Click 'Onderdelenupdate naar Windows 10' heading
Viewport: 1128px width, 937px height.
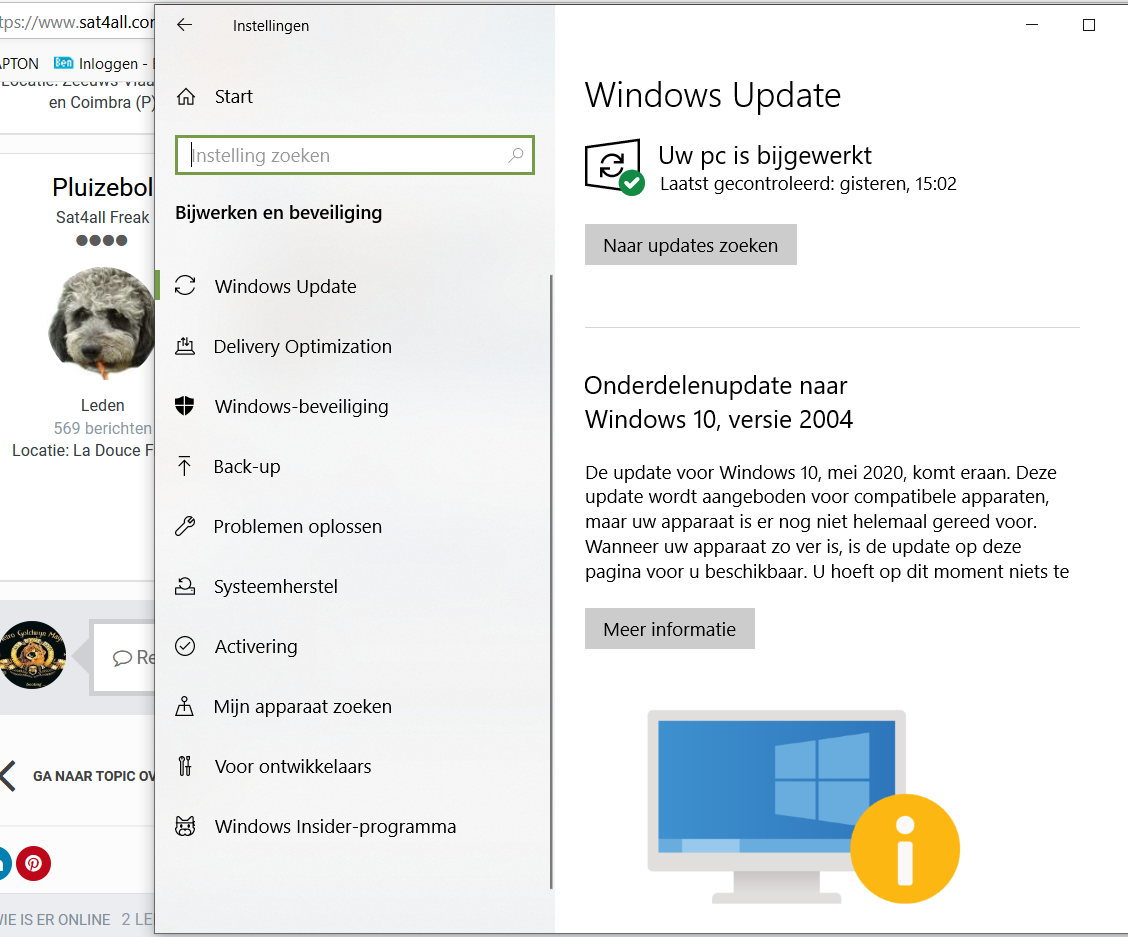(x=719, y=402)
